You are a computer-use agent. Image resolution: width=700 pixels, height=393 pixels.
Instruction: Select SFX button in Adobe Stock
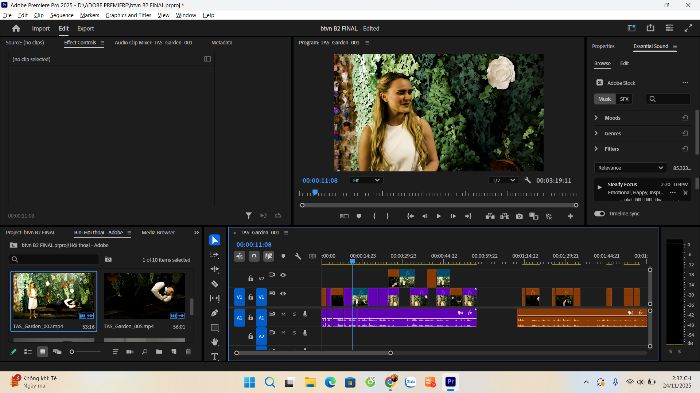pos(624,99)
